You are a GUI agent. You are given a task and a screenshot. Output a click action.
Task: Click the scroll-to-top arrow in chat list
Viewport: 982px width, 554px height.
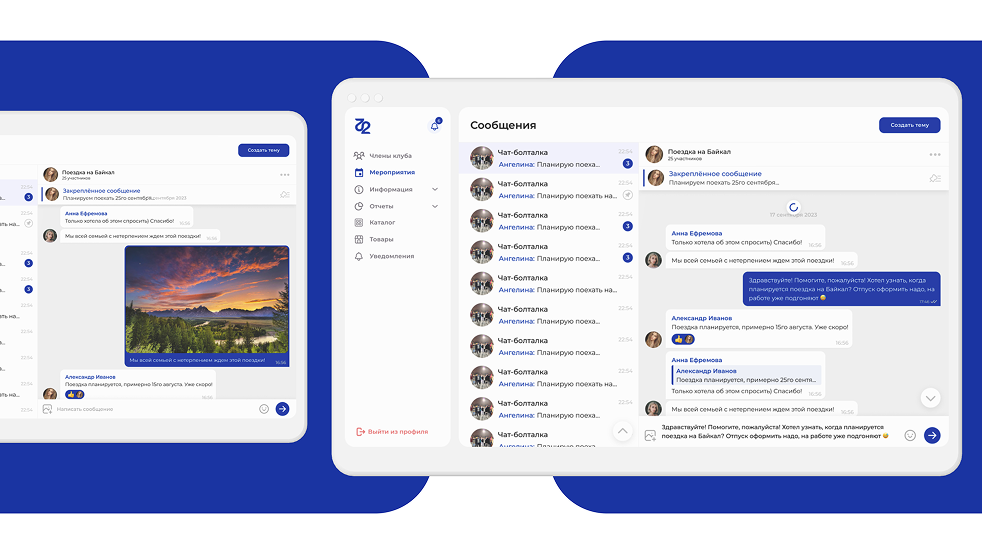[622, 431]
